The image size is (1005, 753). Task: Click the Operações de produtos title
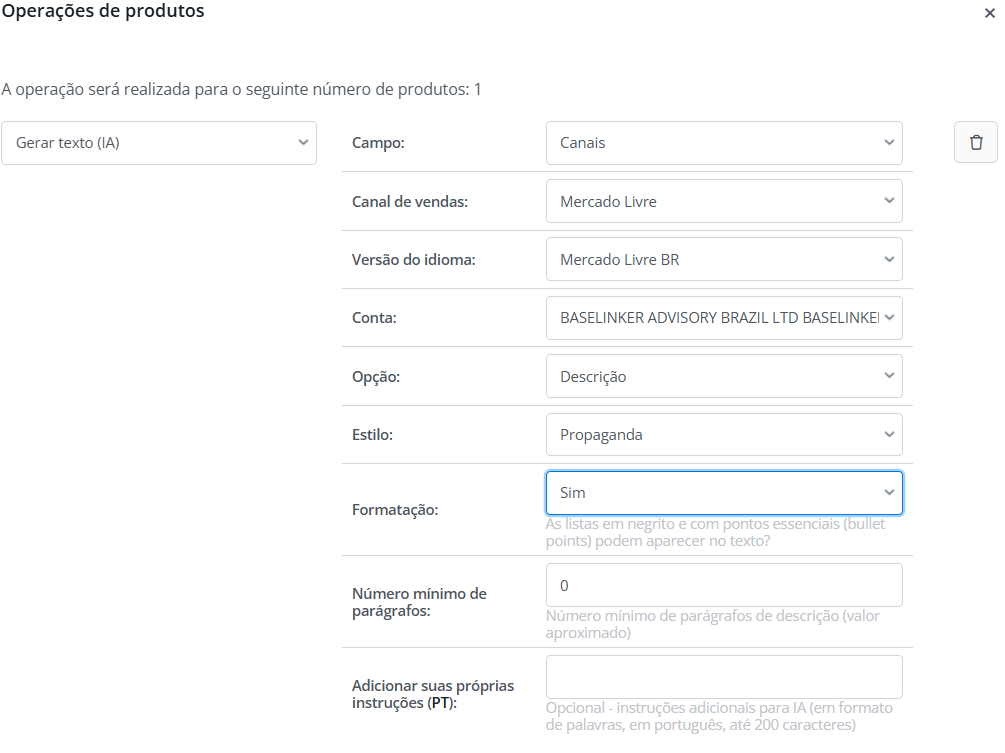click(103, 12)
